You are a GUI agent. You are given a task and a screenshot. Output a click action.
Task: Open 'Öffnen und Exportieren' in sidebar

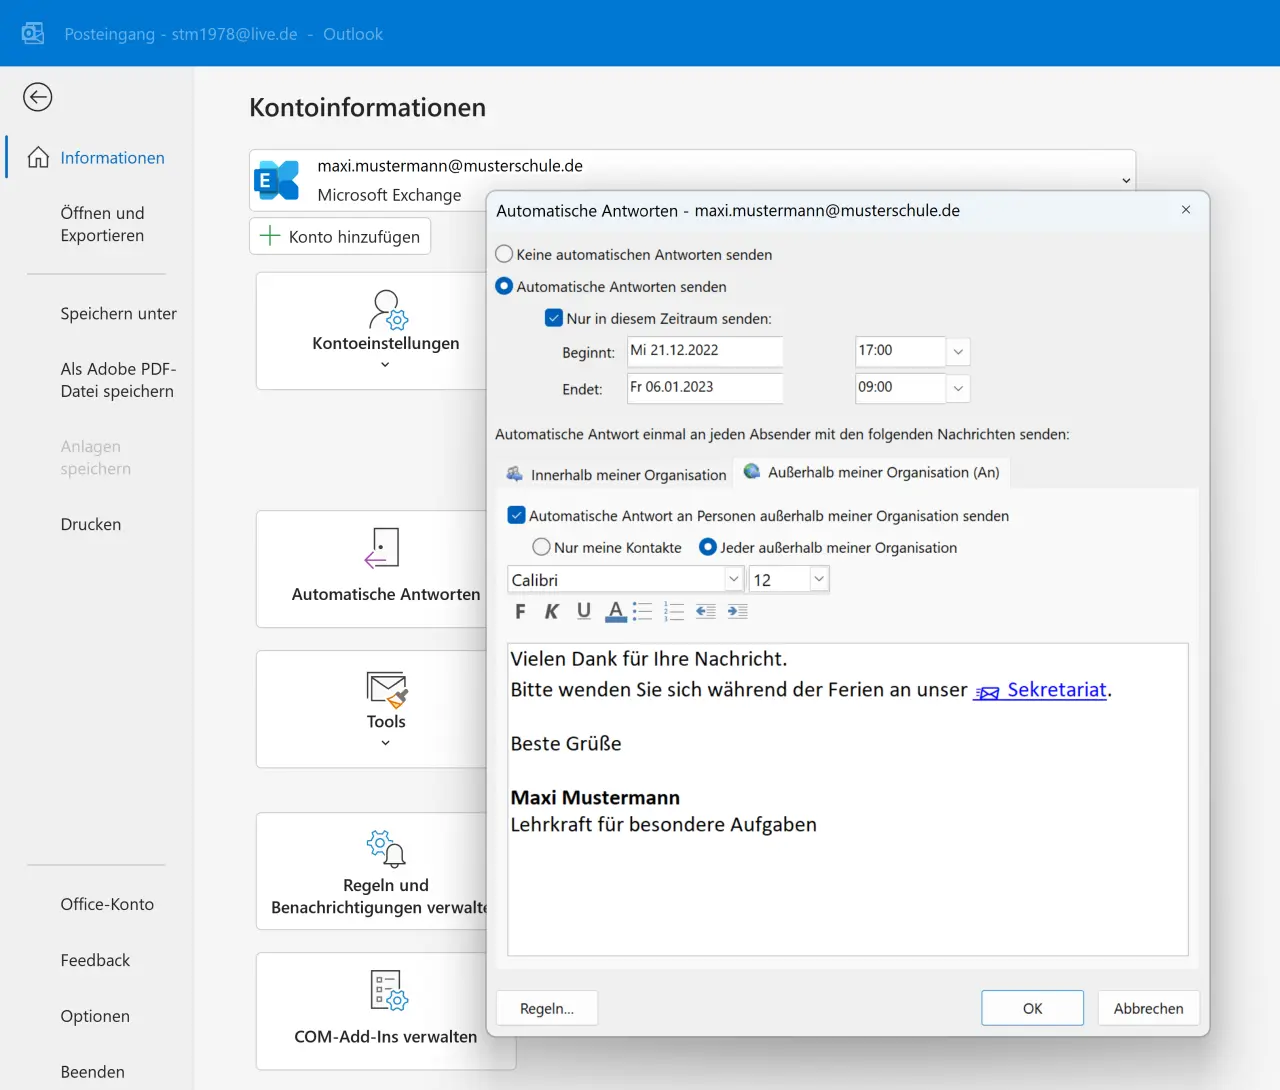(x=102, y=224)
